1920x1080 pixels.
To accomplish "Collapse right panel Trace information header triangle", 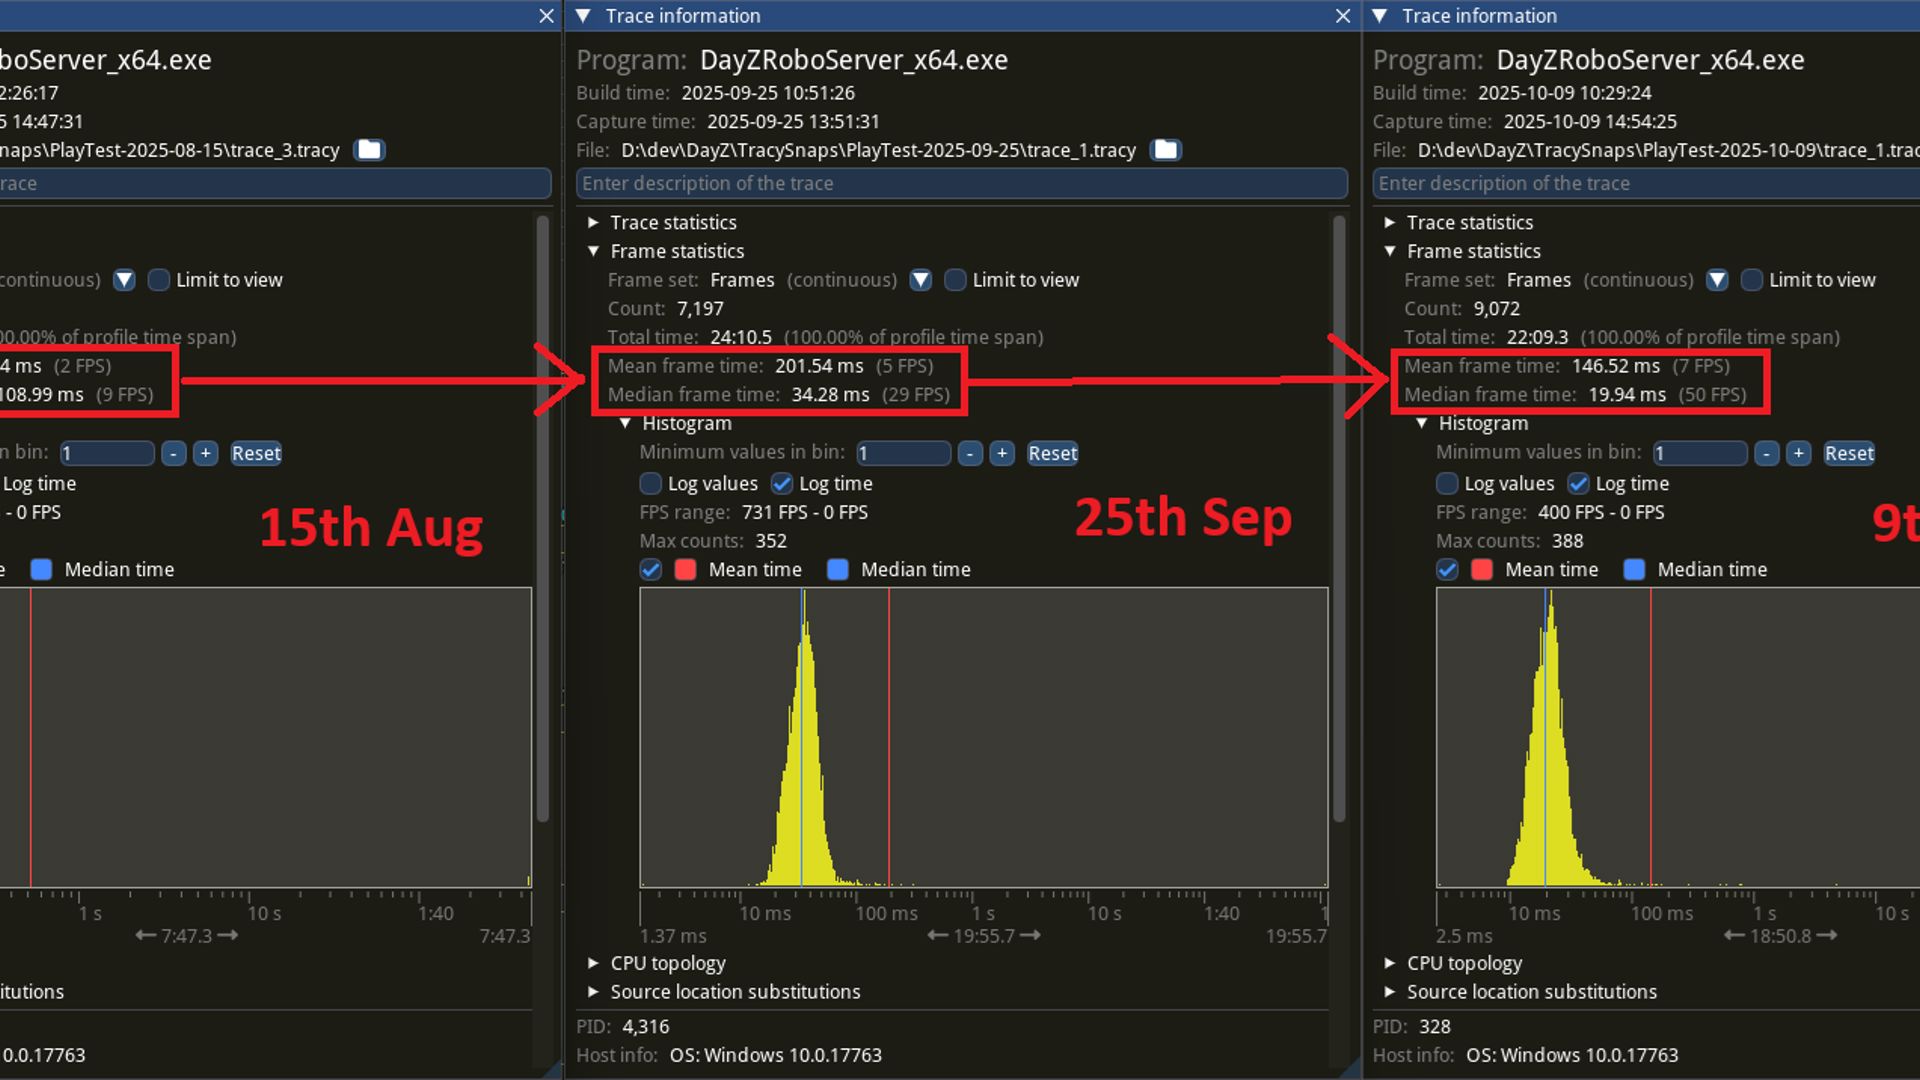I will pyautogui.click(x=1380, y=16).
